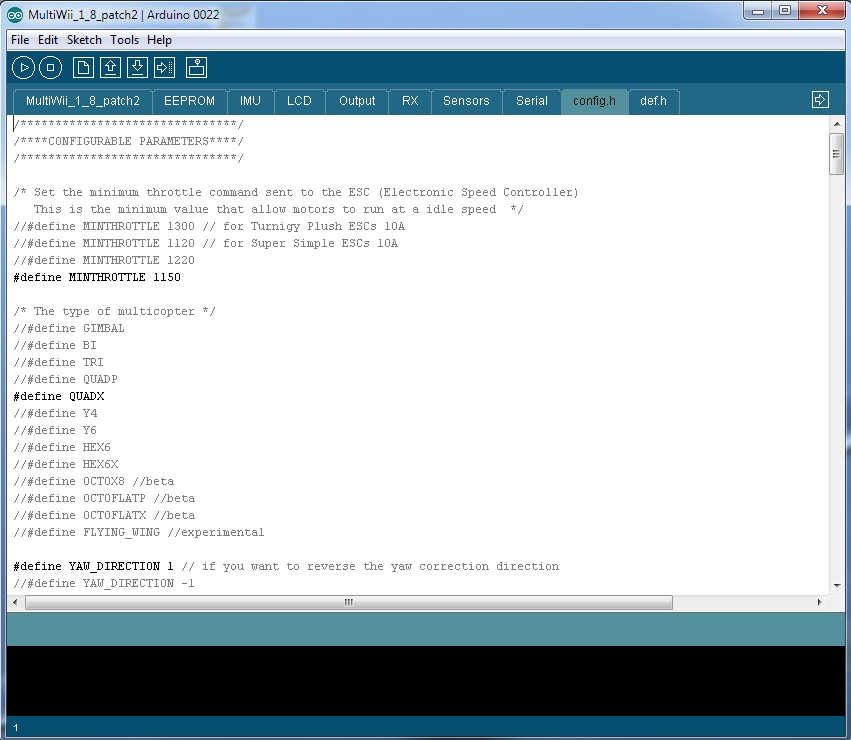This screenshot has width=851, height=740.
Task: Switch to the EEPROM tab
Action: (x=189, y=101)
